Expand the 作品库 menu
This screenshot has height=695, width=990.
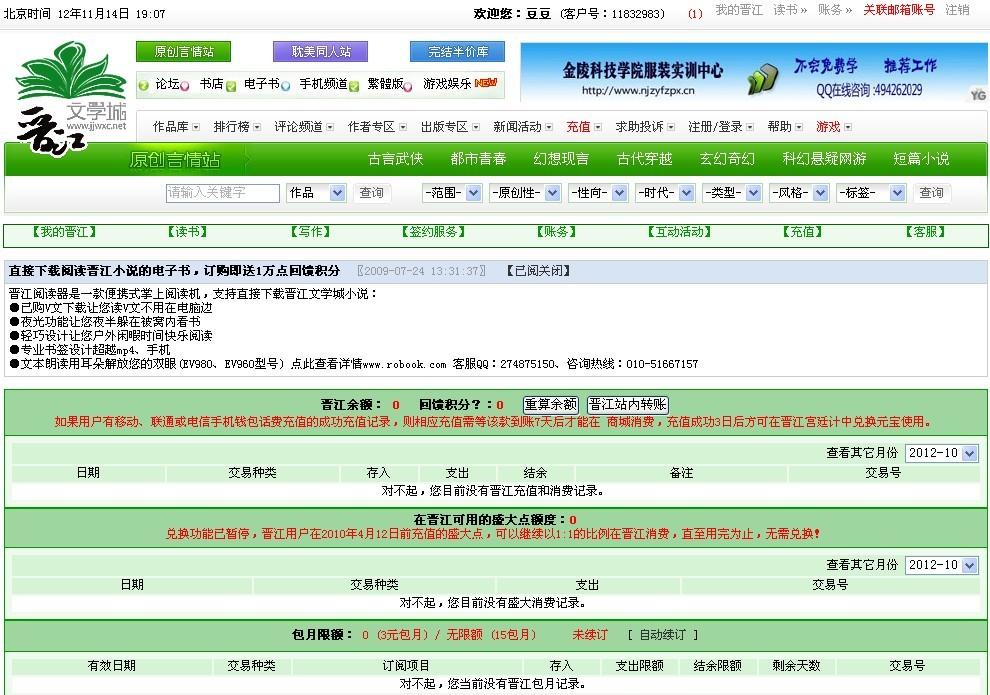click(x=176, y=127)
